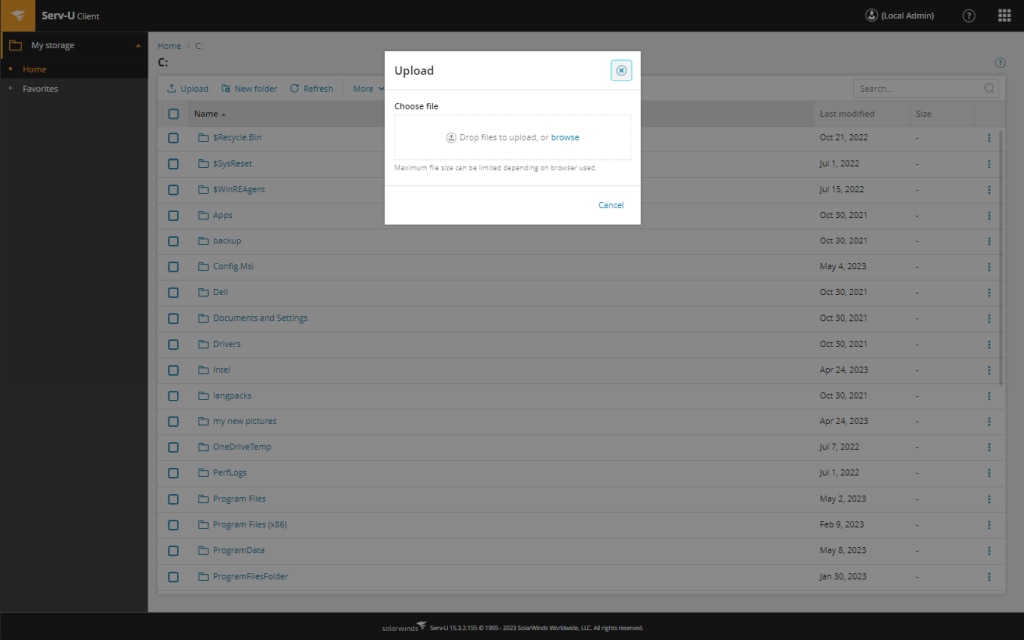Select Home in the sidebar
The image size is (1024, 640).
(34, 69)
